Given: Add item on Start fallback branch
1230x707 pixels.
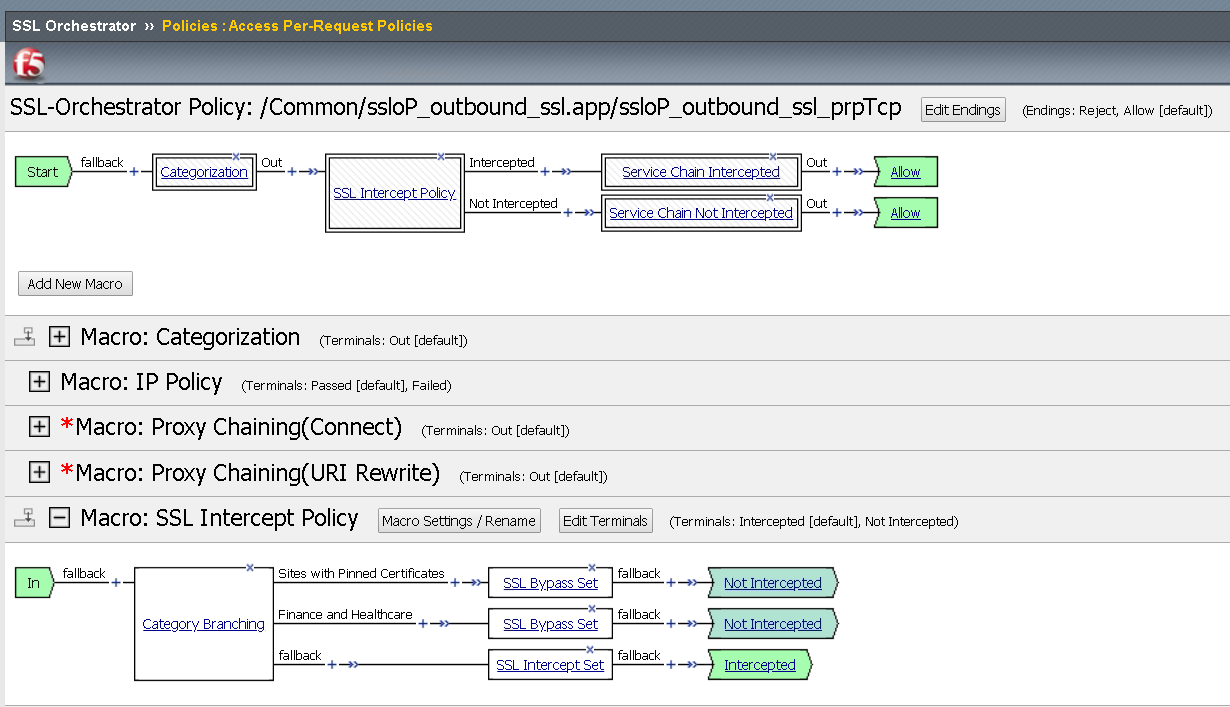Looking at the screenshot, I should (134, 172).
